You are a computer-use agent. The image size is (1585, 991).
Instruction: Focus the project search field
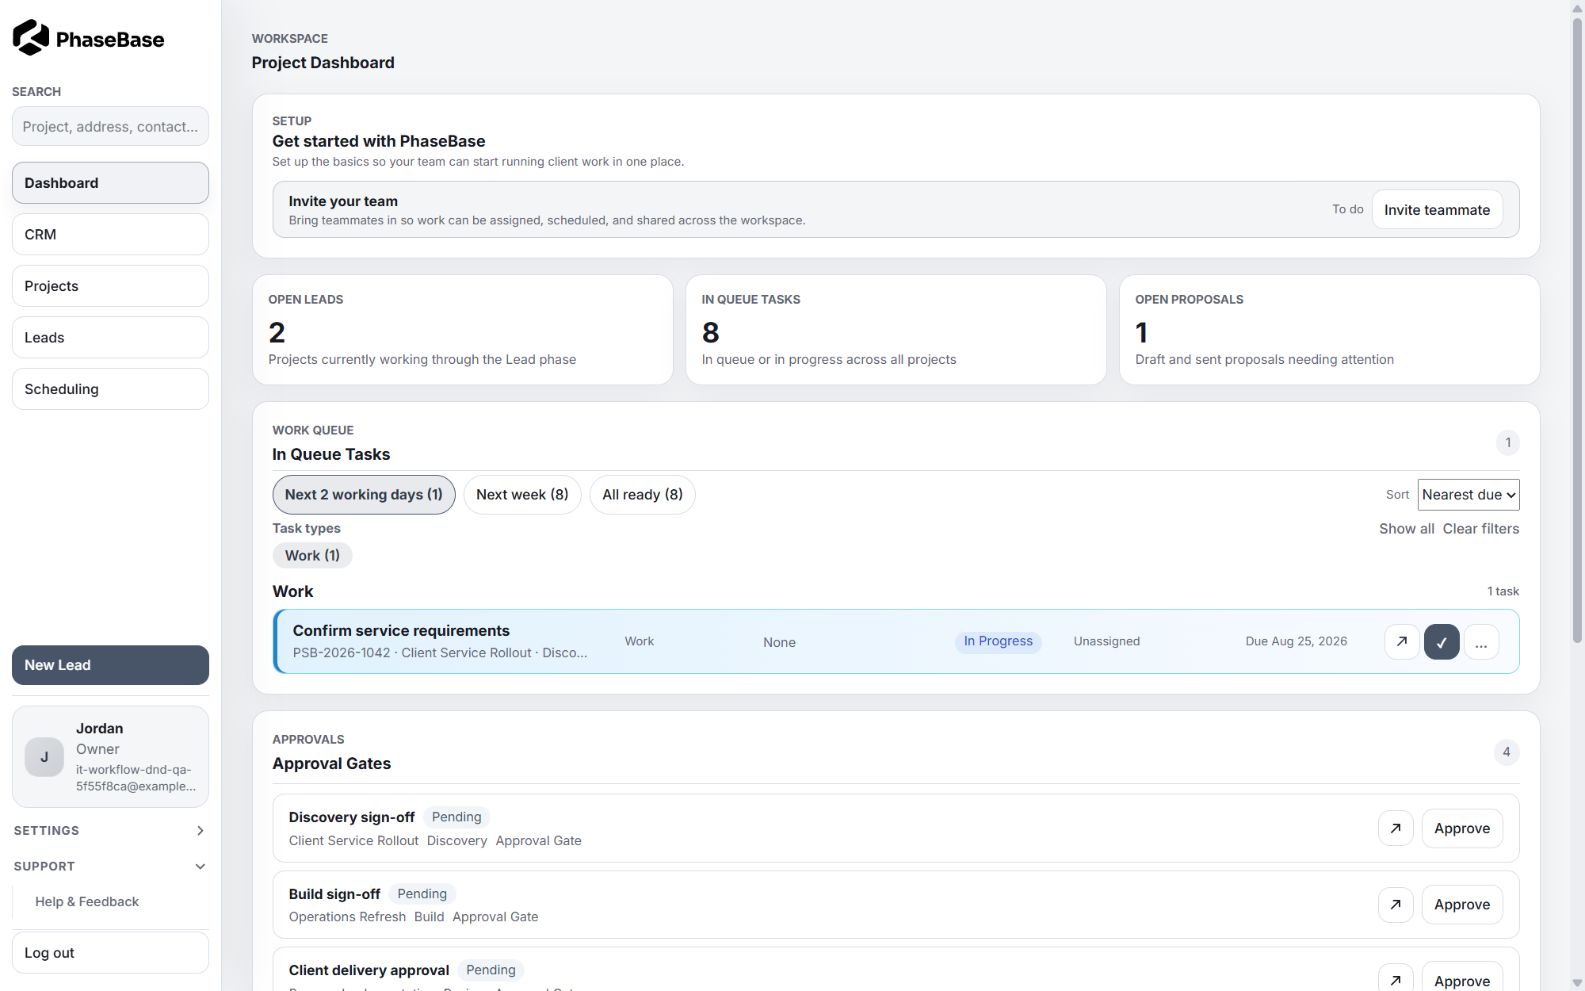[110, 126]
